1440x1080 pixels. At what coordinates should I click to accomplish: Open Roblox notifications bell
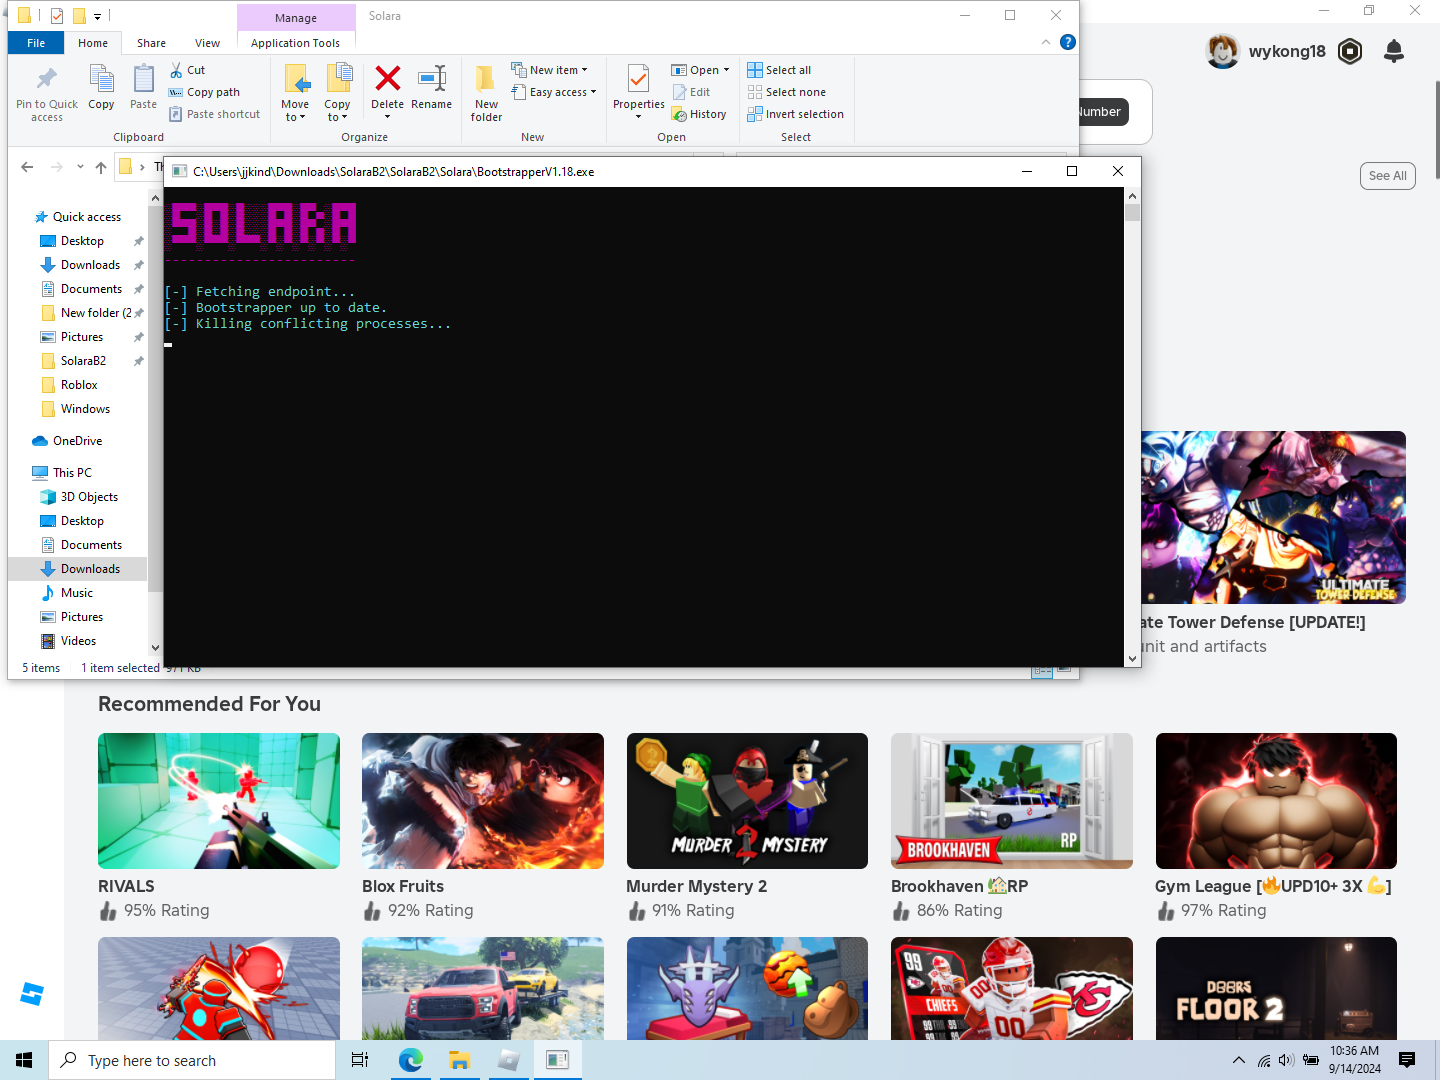click(x=1394, y=51)
